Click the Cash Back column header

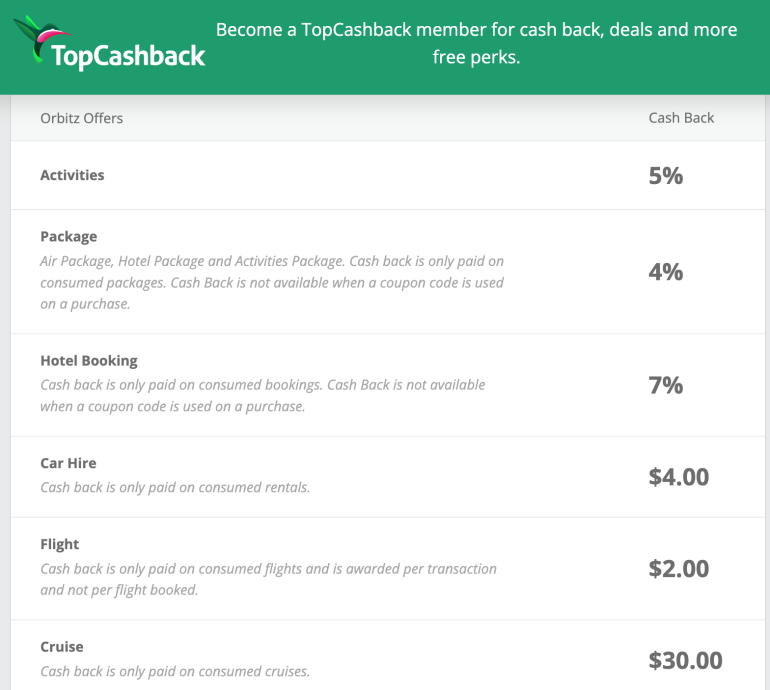coord(681,118)
